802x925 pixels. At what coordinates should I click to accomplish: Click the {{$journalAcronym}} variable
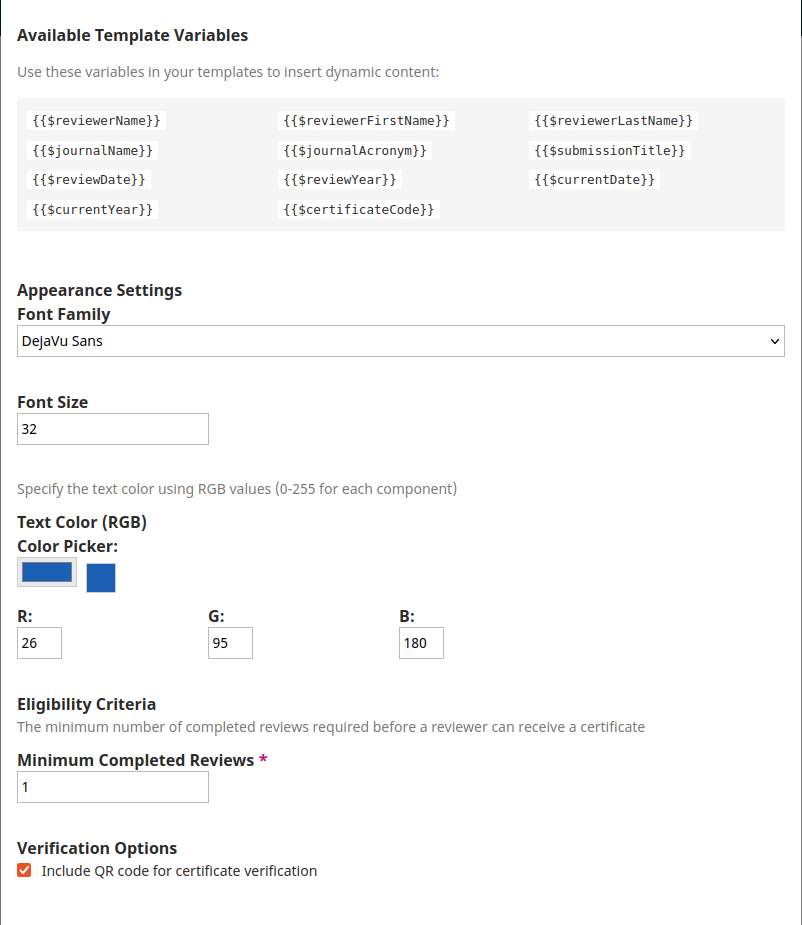(x=355, y=151)
